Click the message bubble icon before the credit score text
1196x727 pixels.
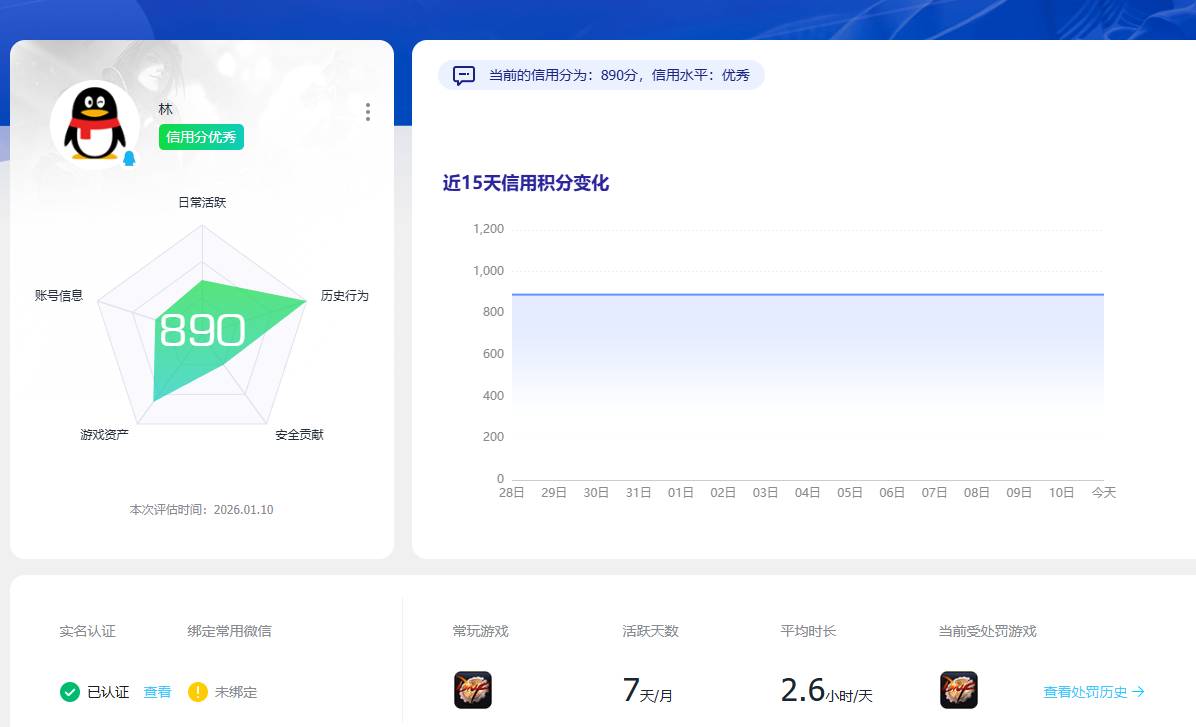pos(462,75)
